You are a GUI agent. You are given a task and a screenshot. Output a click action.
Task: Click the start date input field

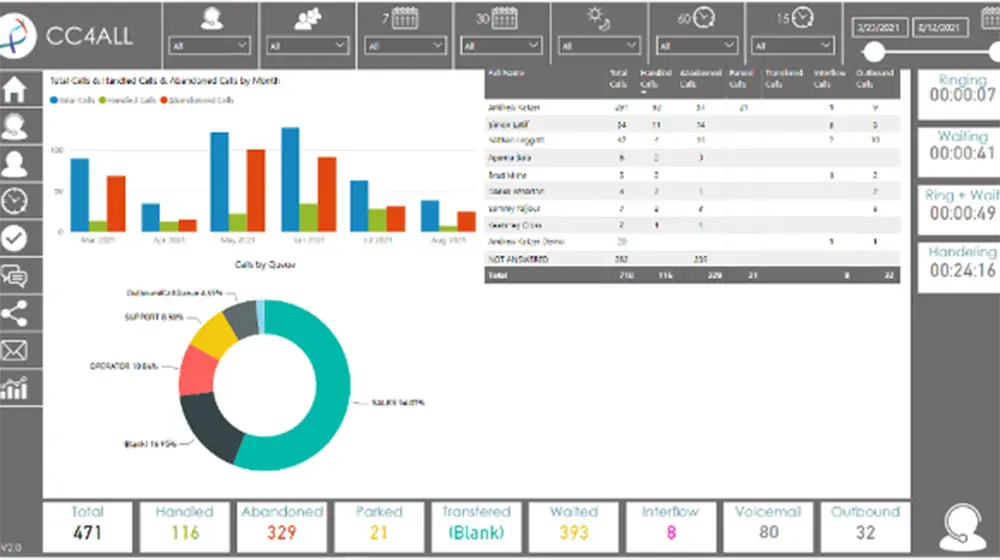(x=878, y=28)
